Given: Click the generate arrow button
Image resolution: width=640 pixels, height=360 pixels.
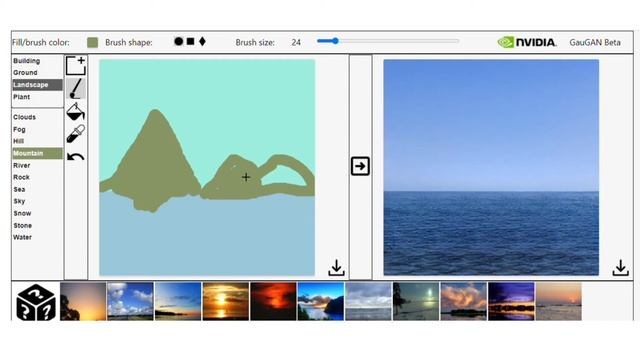Looking at the screenshot, I should (360, 166).
